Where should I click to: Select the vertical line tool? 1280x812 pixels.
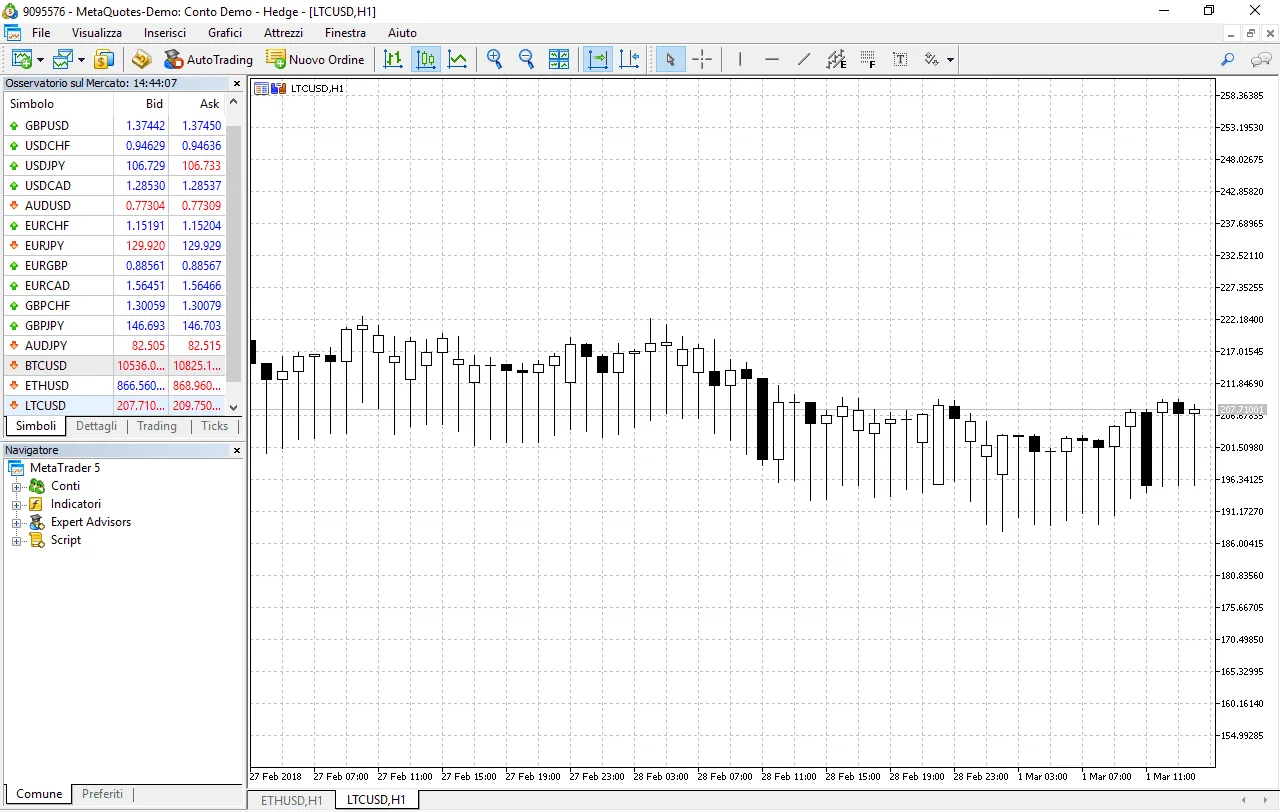click(x=740, y=59)
